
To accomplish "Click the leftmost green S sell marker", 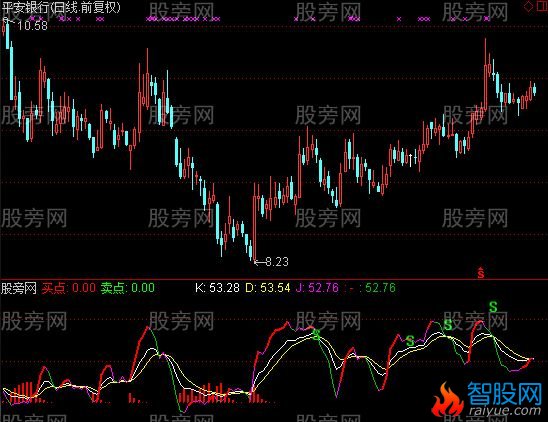I will click(x=316, y=334).
